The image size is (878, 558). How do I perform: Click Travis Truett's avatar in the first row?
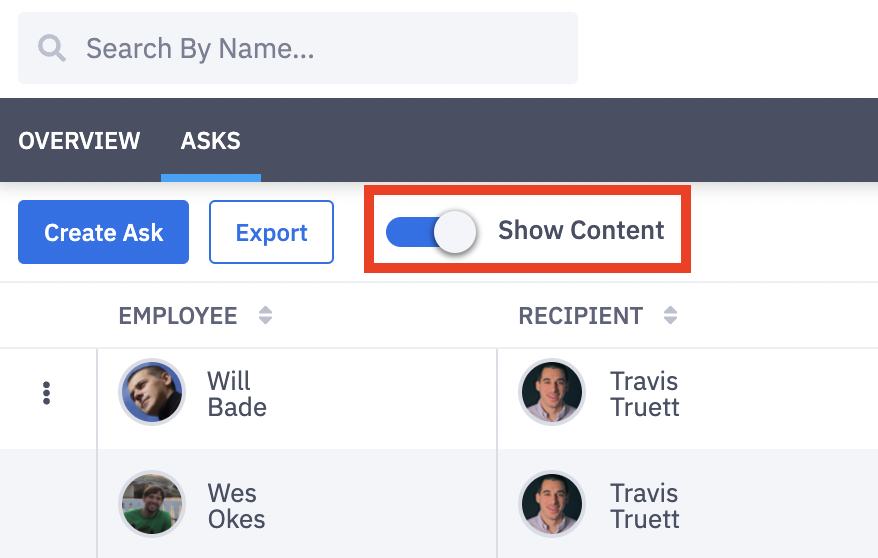[x=552, y=393]
